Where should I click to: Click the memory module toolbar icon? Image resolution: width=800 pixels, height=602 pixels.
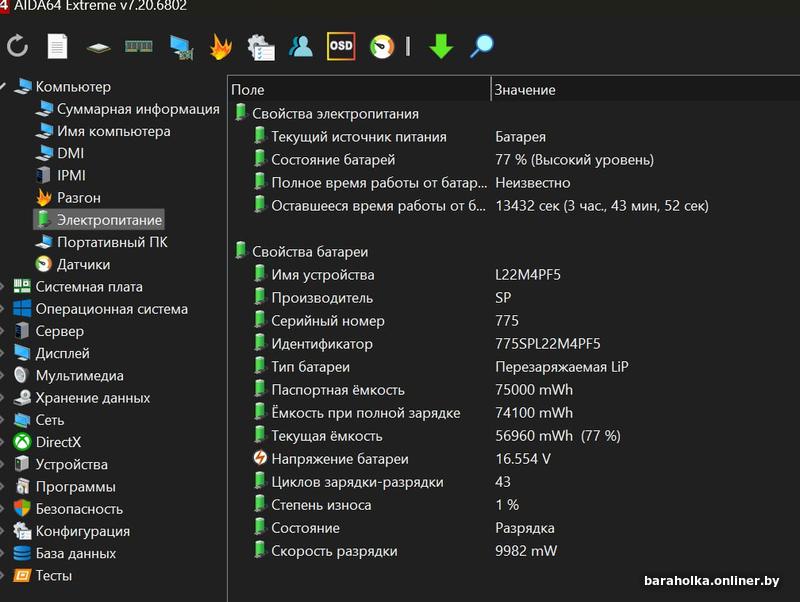click(139, 47)
